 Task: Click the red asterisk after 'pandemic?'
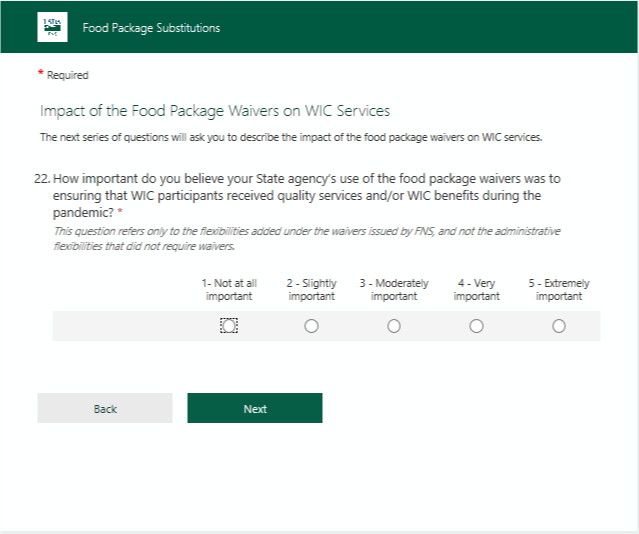(120, 213)
